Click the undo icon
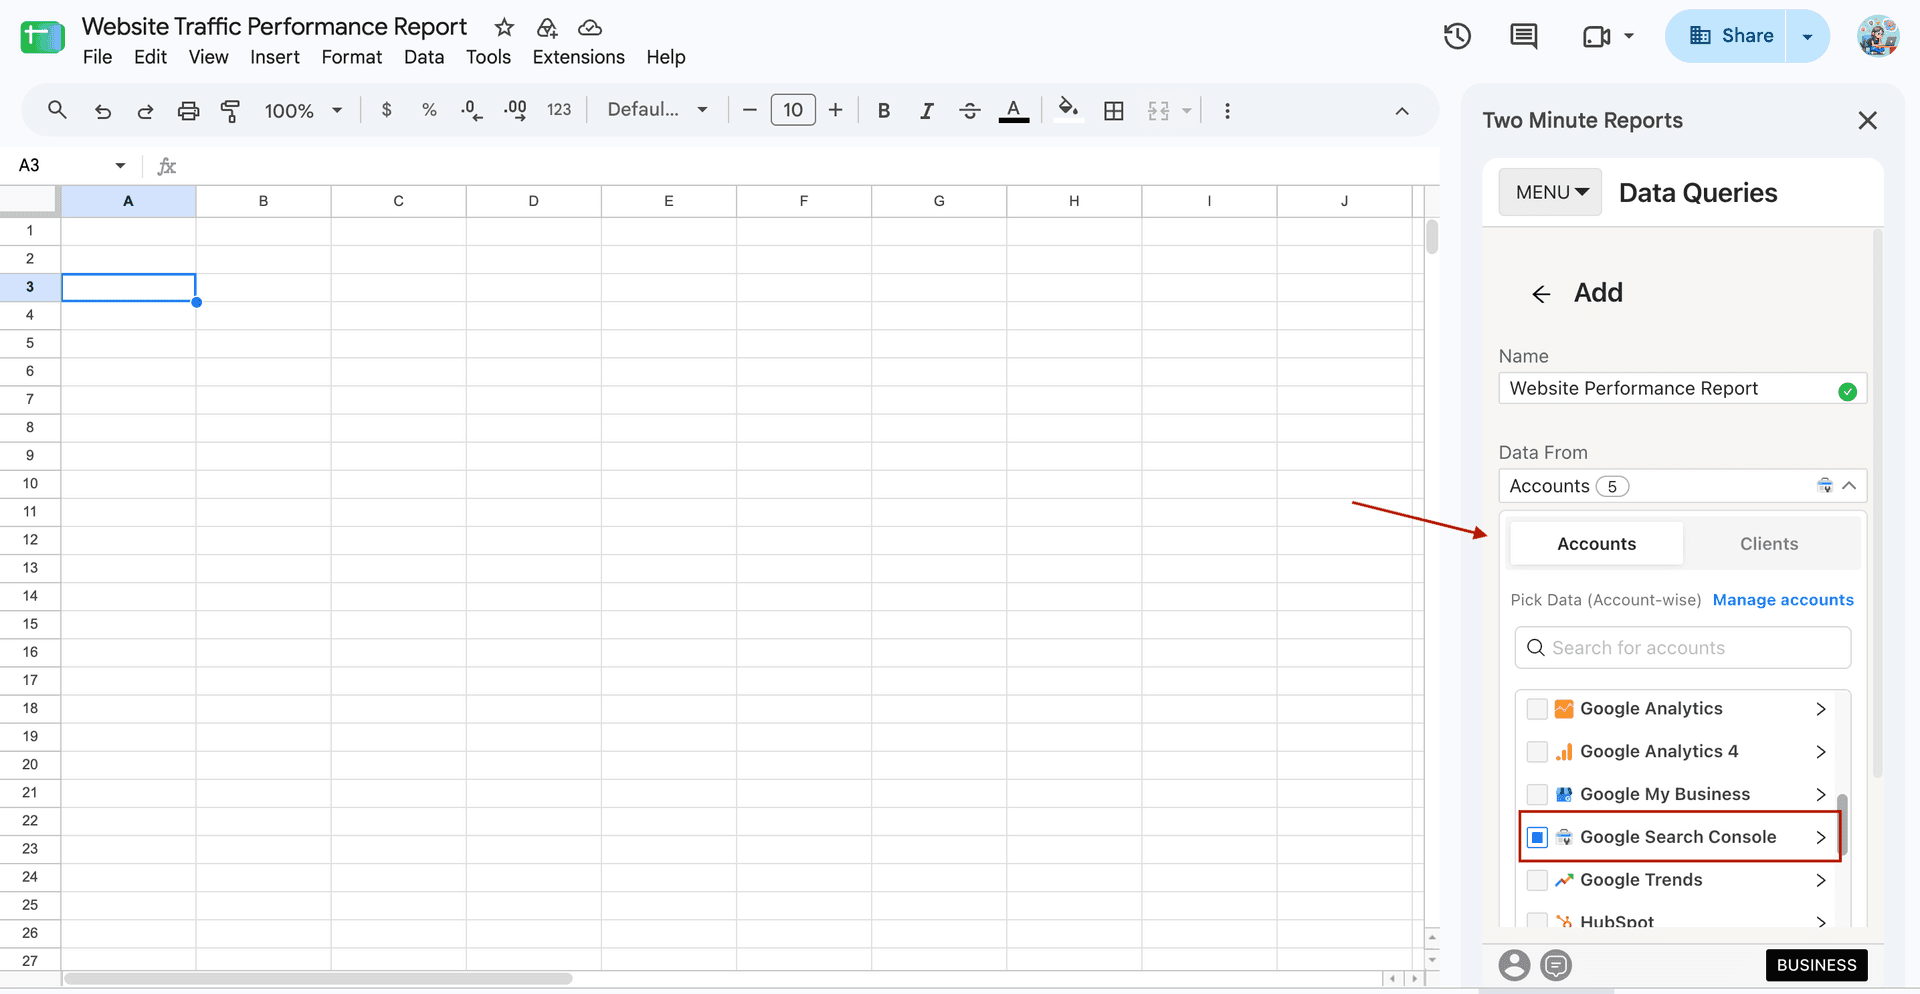The width and height of the screenshot is (1920, 994). (102, 111)
